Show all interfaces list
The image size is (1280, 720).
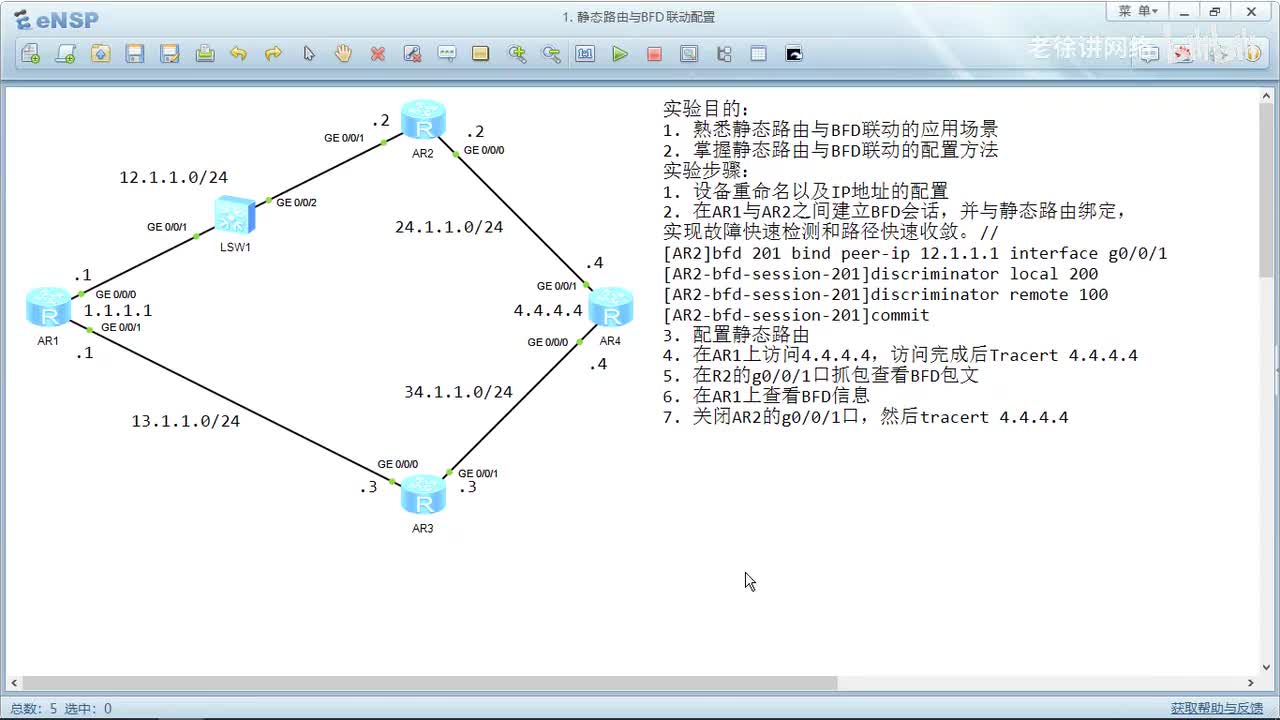(x=724, y=54)
